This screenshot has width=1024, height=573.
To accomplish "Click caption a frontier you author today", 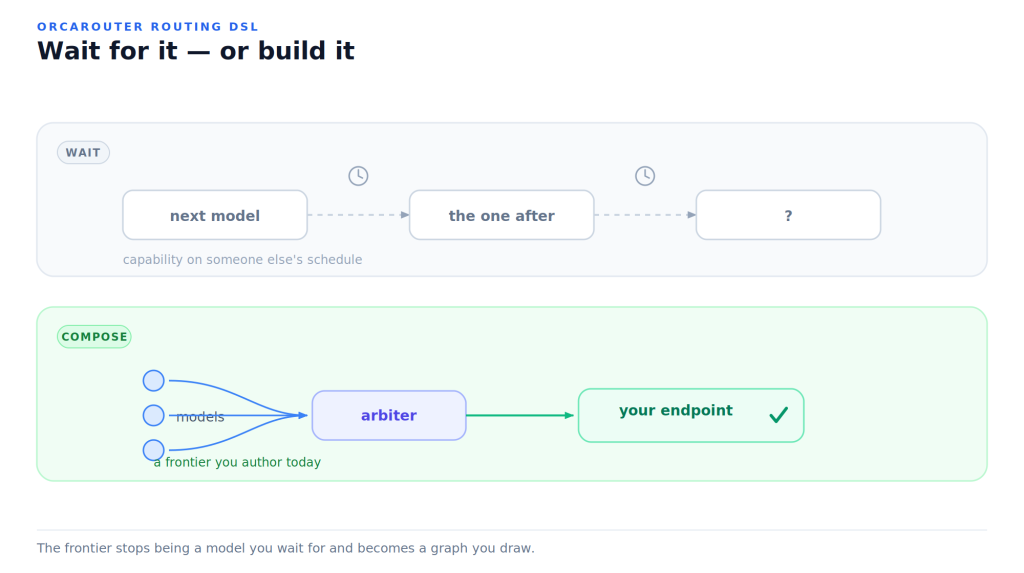I will coord(237,462).
